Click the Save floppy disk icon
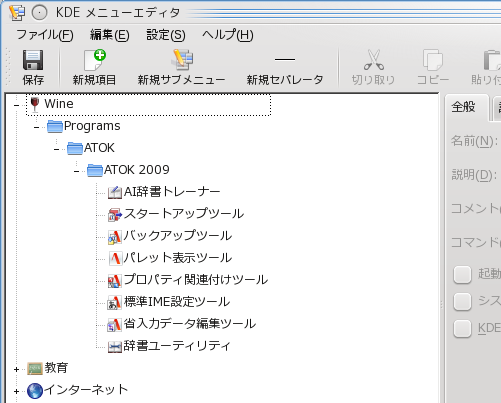Viewport: 501px width, 403px height. click(33, 60)
